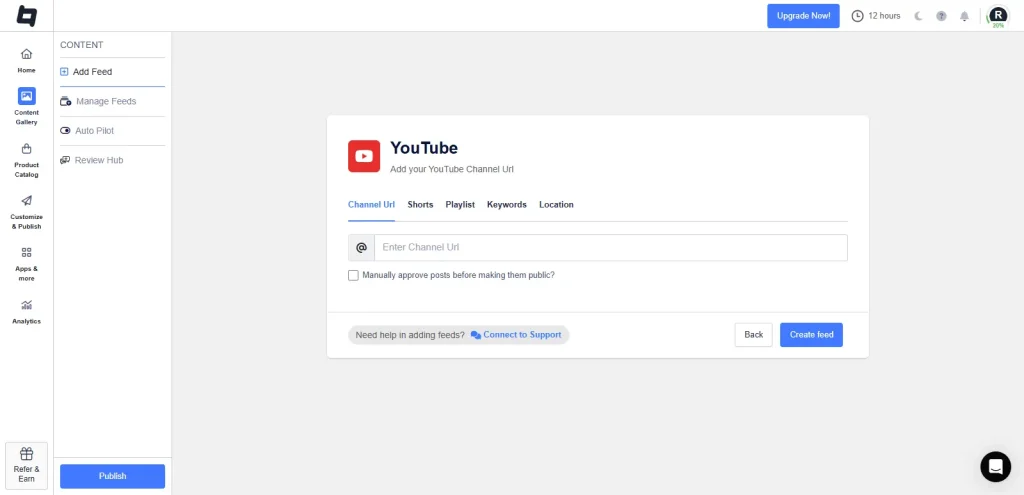Switch to Location tab
This screenshot has height=495, width=1024.
556,204
